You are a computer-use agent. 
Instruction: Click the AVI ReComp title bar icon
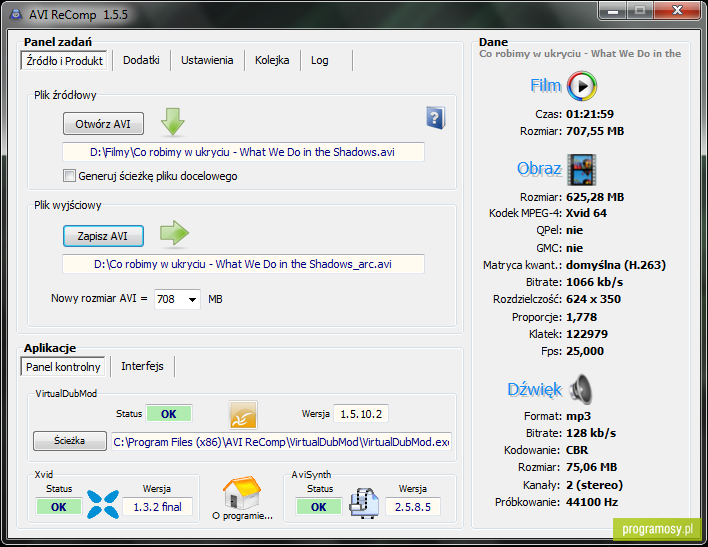pyautogui.click(x=16, y=14)
